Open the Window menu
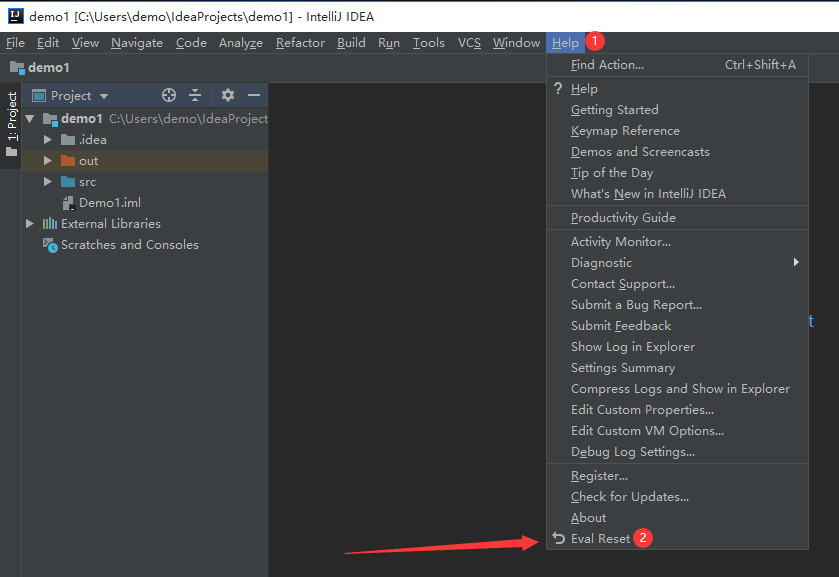839x577 pixels. coord(516,43)
